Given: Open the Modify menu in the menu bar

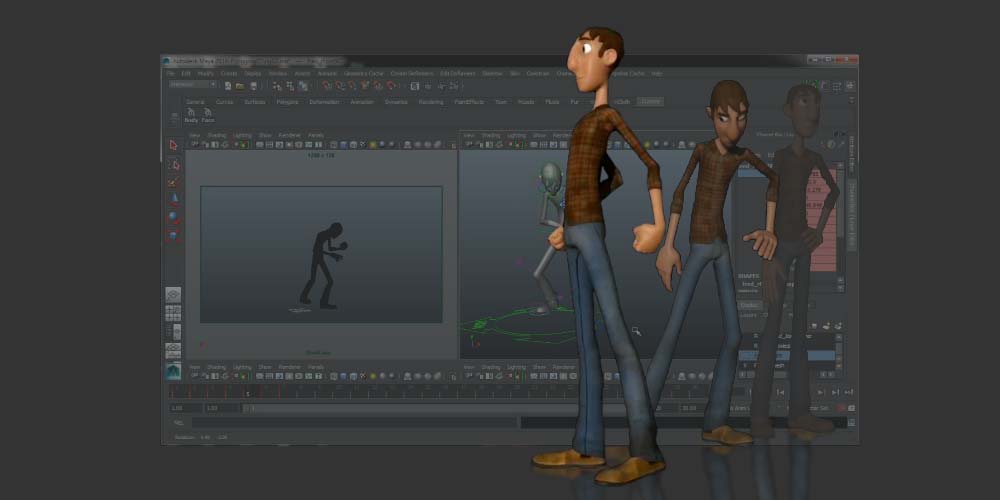Looking at the screenshot, I should [x=205, y=74].
